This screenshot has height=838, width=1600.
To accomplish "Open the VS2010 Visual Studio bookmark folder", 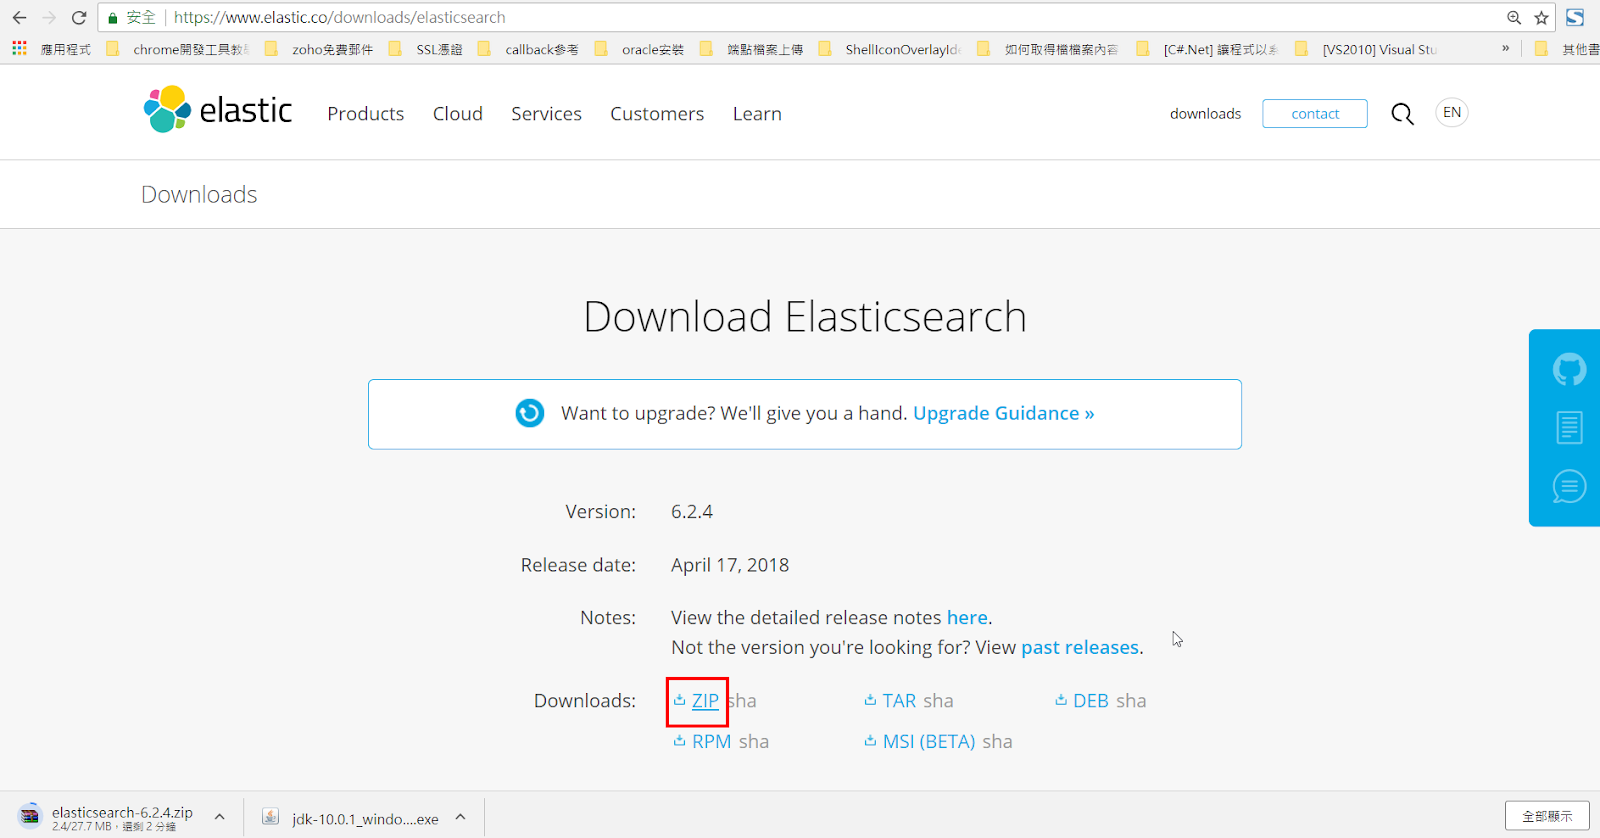I will tap(1366, 49).
